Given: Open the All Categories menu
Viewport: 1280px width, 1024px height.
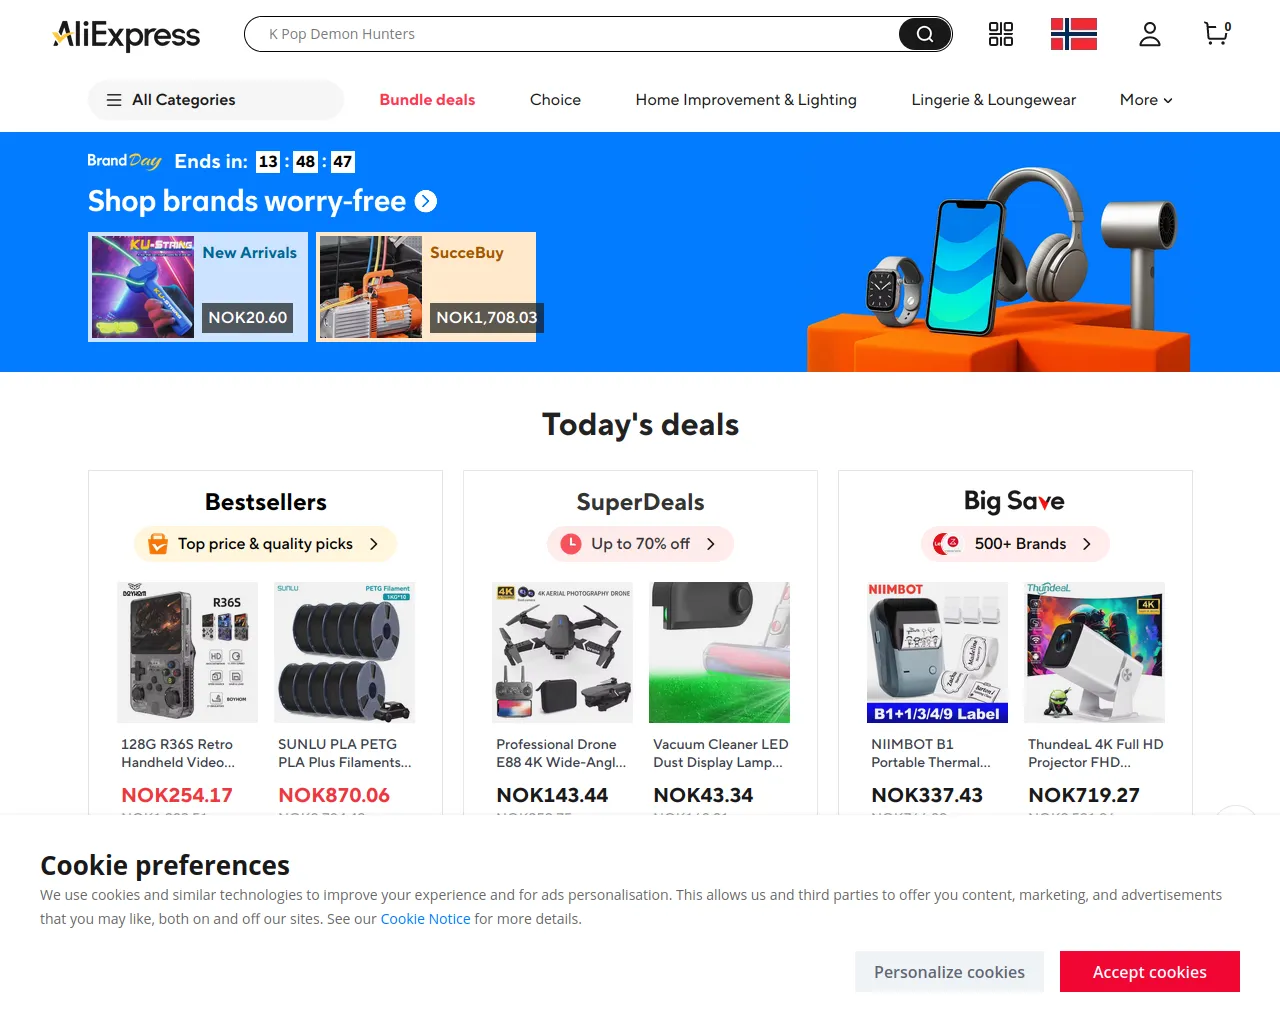Looking at the screenshot, I should [x=216, y=100].
